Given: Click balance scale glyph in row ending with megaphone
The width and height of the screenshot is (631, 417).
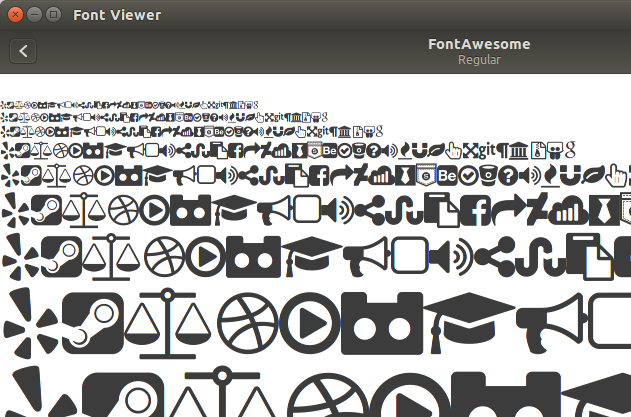Looking at the screenshot, I should [167, 323].
